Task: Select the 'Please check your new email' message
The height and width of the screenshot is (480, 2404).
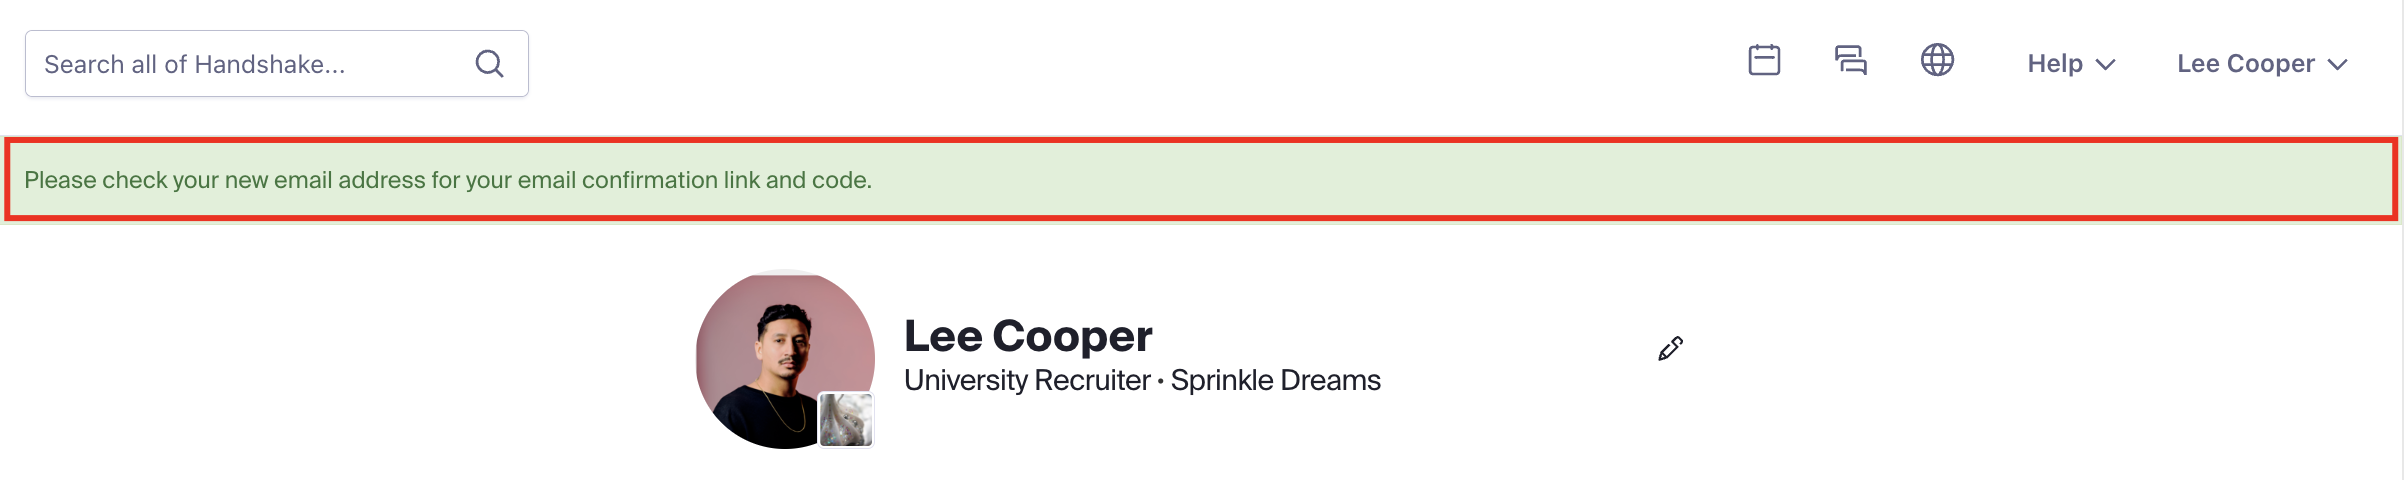Action: (x=448, y=180)
